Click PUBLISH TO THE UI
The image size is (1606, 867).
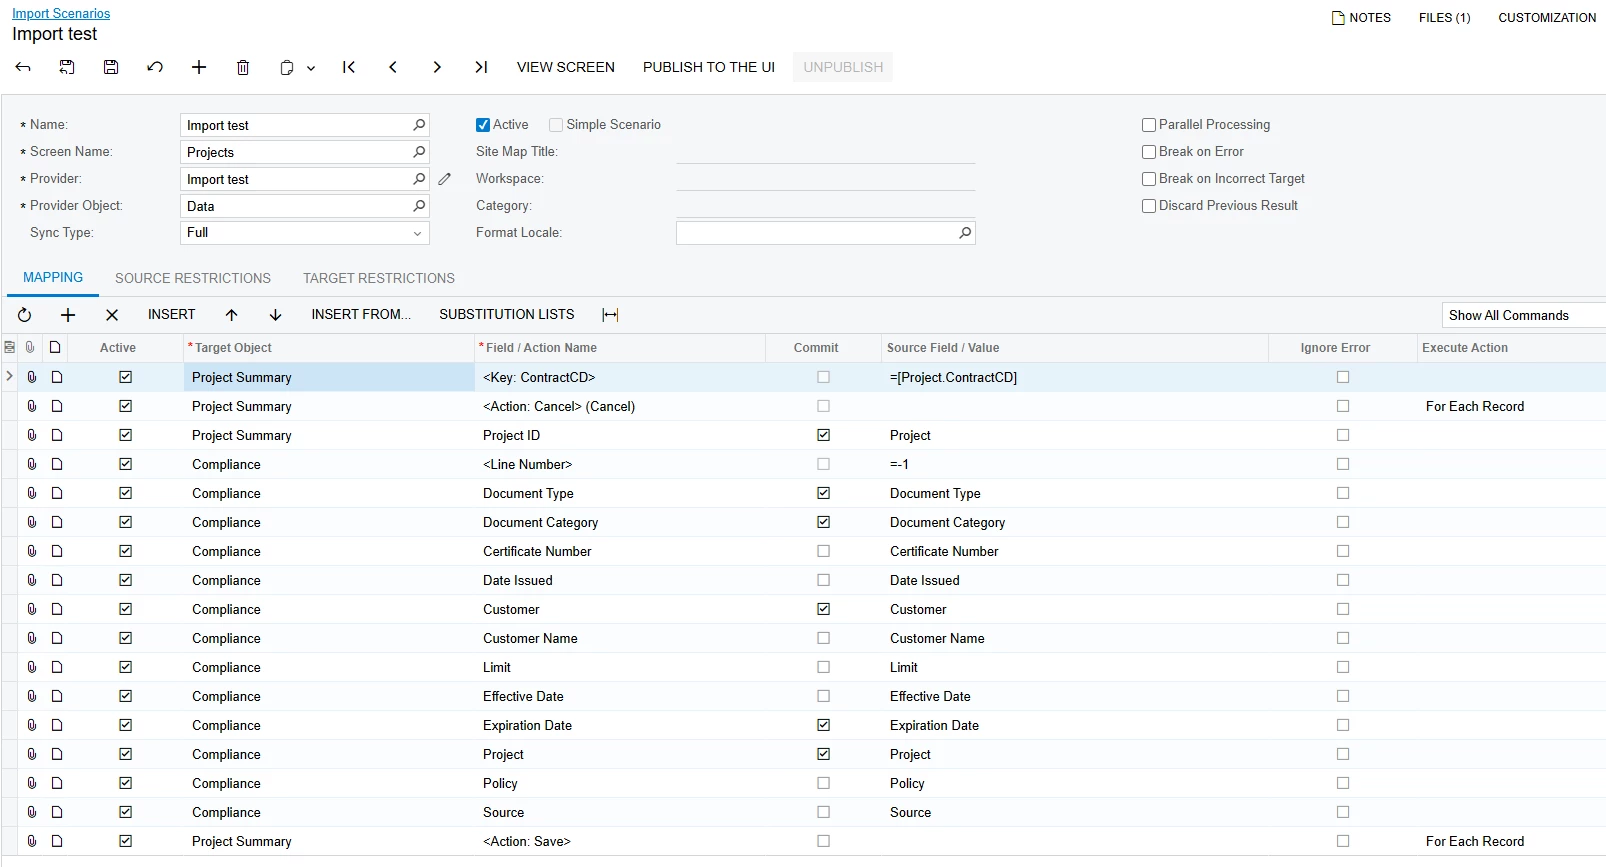pos(709,67)
